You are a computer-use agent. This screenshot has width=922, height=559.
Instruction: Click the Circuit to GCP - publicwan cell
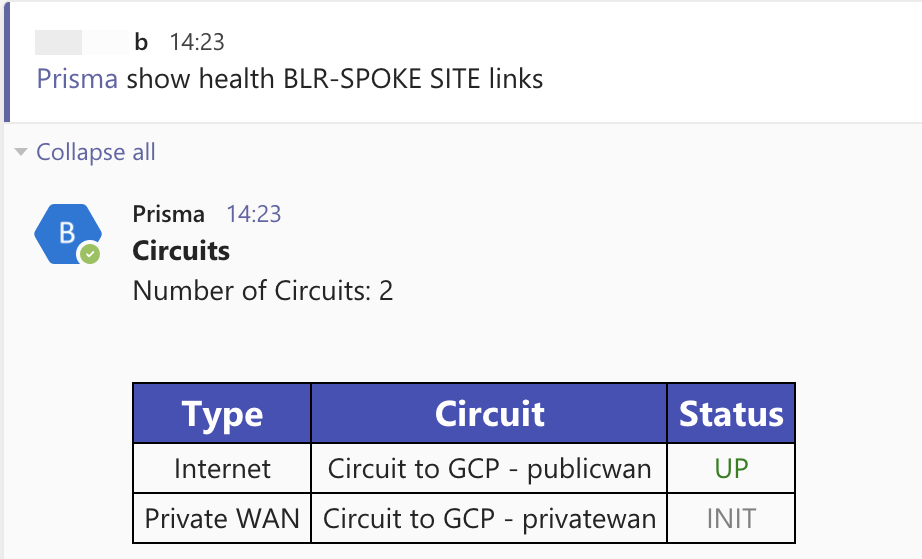489,468
